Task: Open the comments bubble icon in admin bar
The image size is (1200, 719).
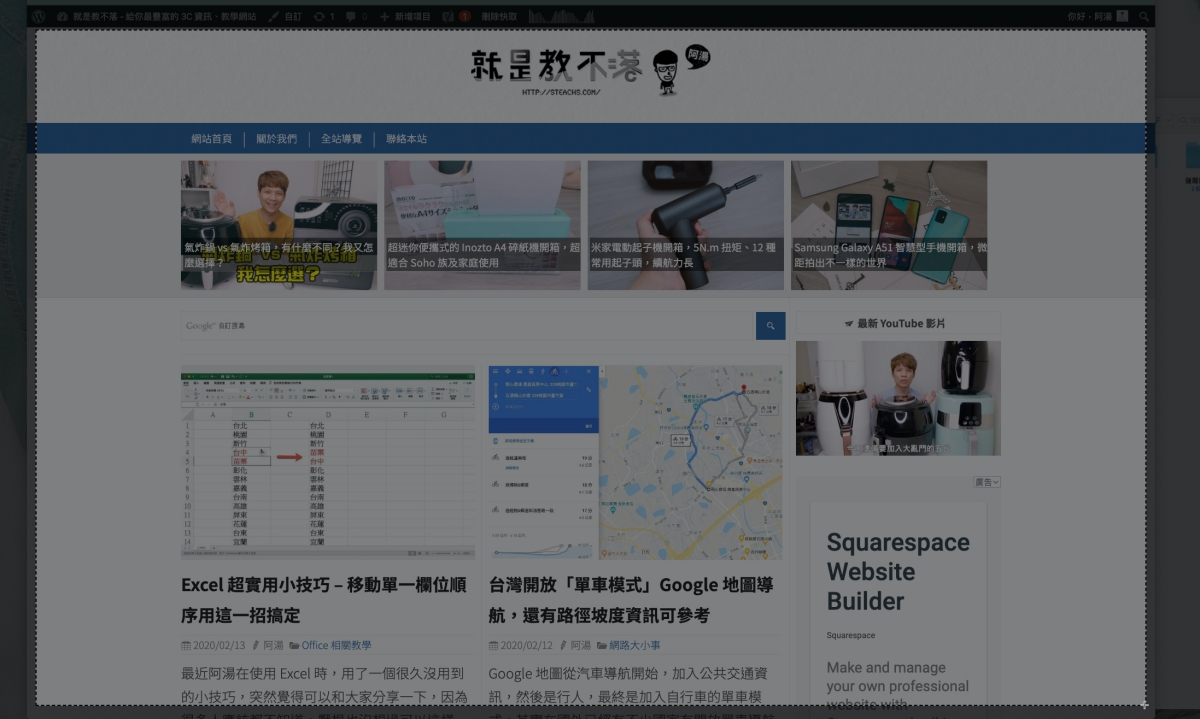Action: pos(355,17)
